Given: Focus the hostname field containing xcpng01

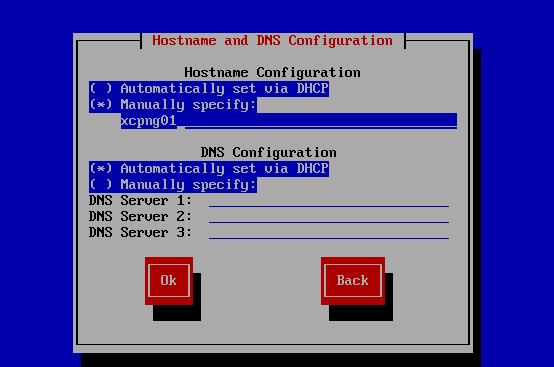Looking at the screenshot, I should [289, 121].
